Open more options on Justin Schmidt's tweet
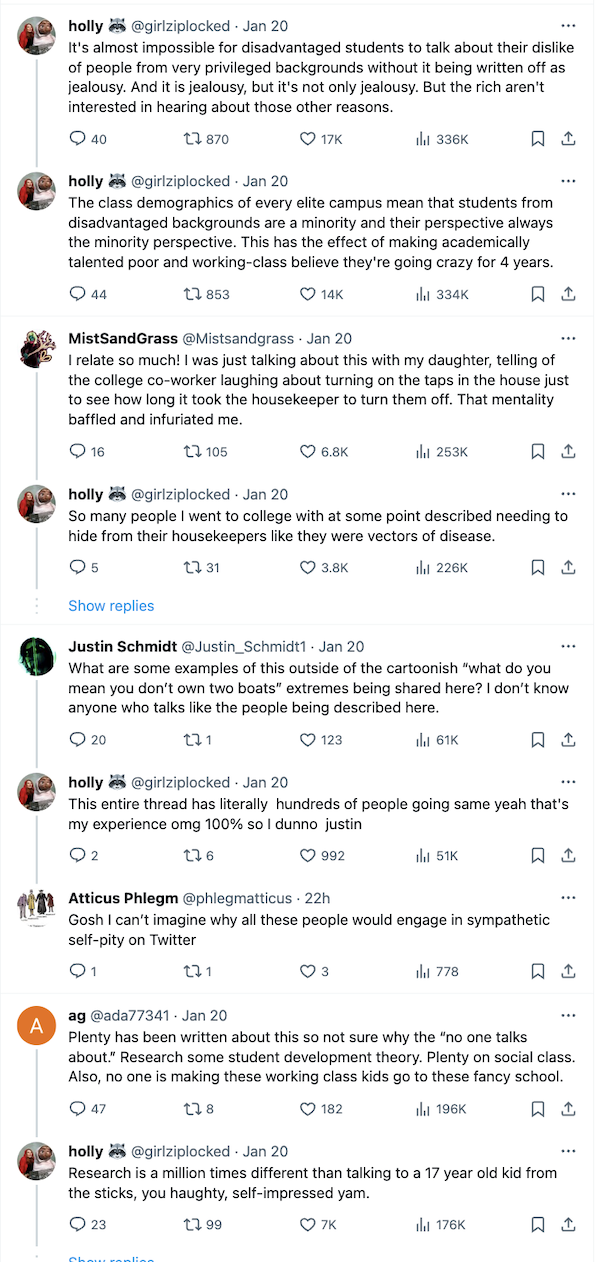 (568, 646)
